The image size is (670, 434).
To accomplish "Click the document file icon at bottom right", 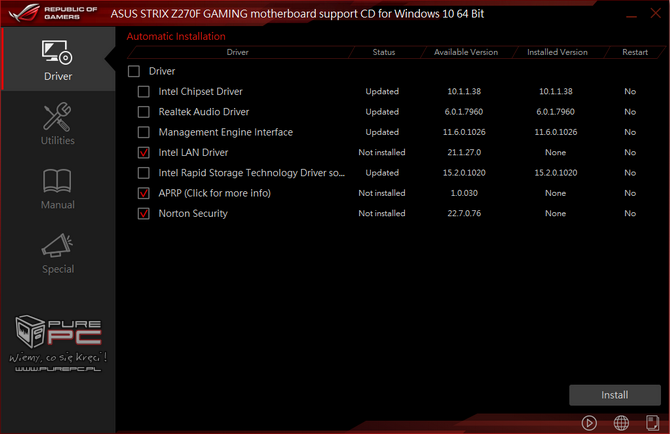I will [x=651, y=422].
